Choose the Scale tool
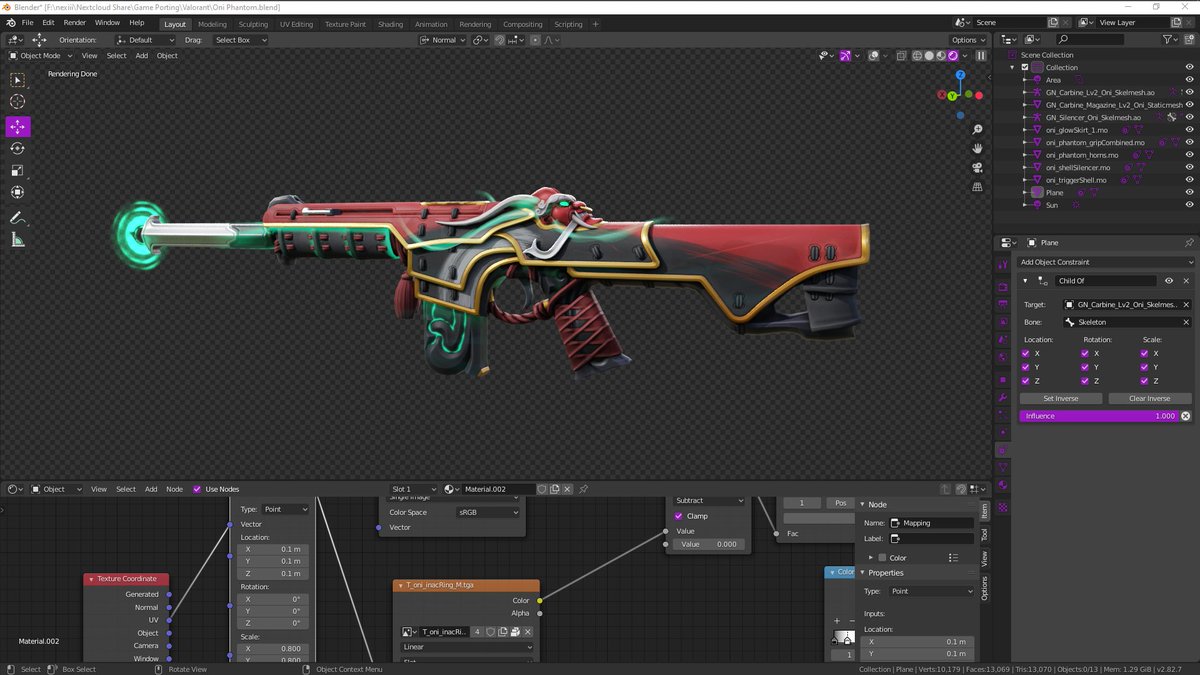Screen dimensions: 1200x675 [x=17, y=170]
